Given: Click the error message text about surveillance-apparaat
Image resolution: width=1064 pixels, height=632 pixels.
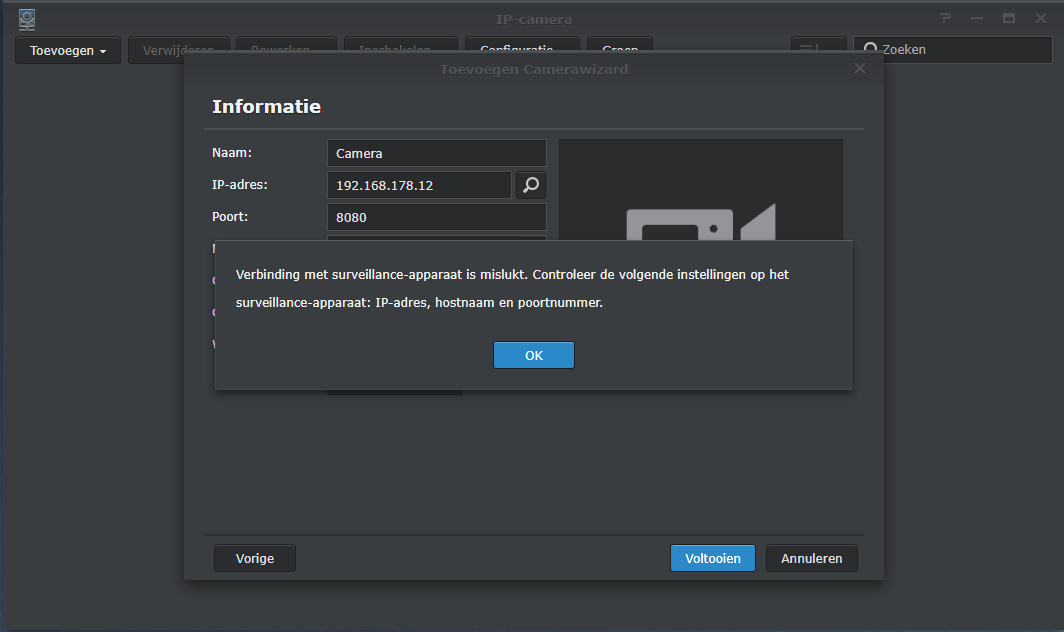Looking at the screenshot, I should coord(512,289).
